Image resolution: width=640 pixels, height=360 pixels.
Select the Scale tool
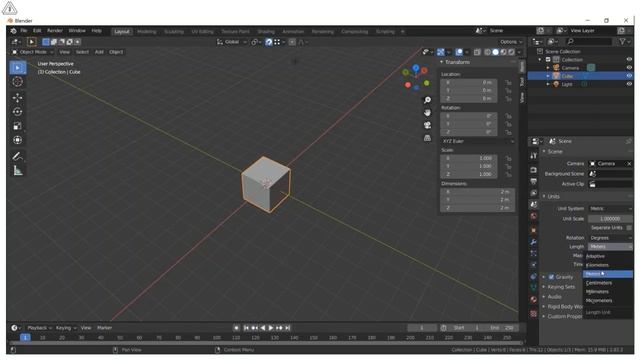point(18,126)
